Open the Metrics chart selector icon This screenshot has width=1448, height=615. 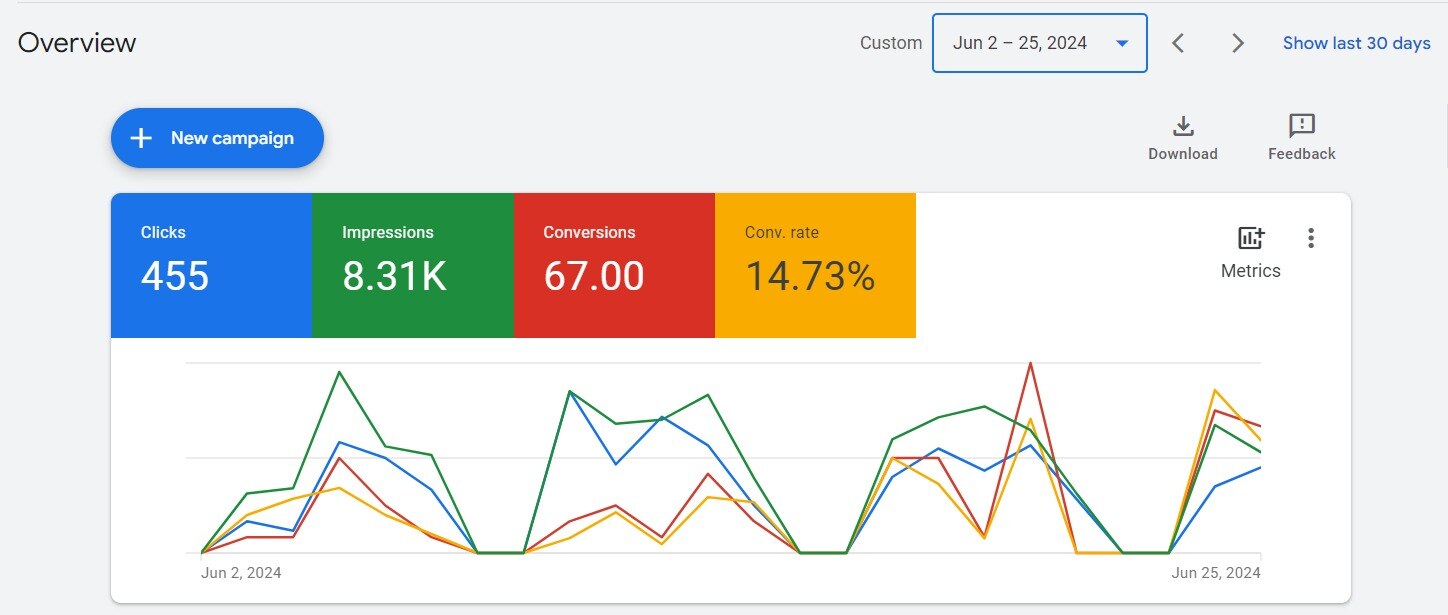(1251, 238)
